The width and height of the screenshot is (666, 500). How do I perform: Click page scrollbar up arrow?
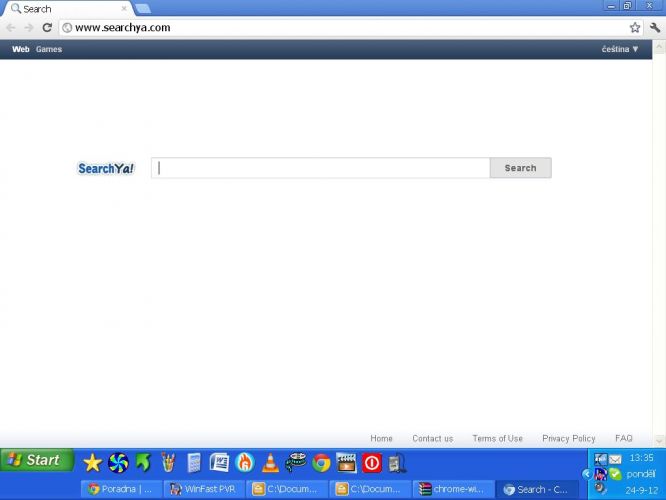pos(659,46)
